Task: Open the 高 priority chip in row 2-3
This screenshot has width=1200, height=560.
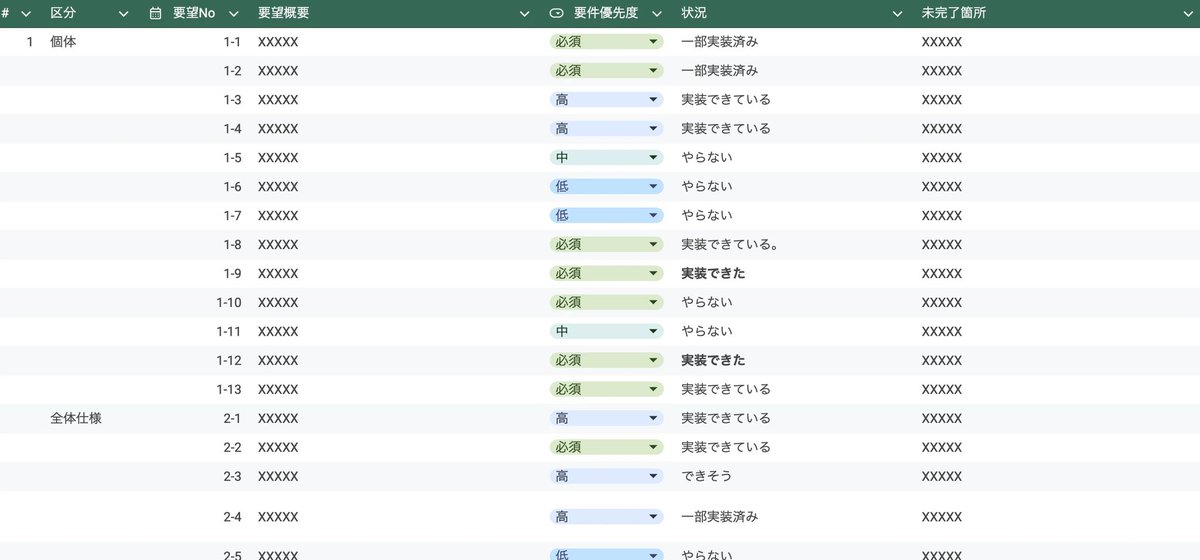Action: click(x=606, y=477)
